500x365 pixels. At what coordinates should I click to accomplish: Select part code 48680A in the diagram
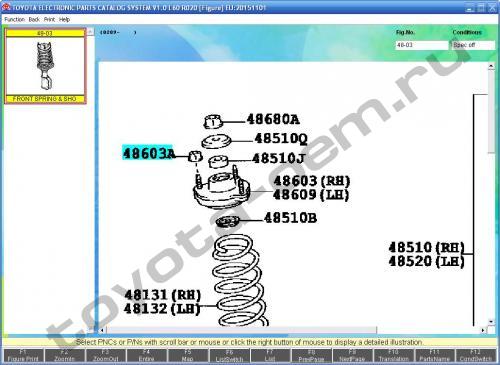tap(273, 119)
